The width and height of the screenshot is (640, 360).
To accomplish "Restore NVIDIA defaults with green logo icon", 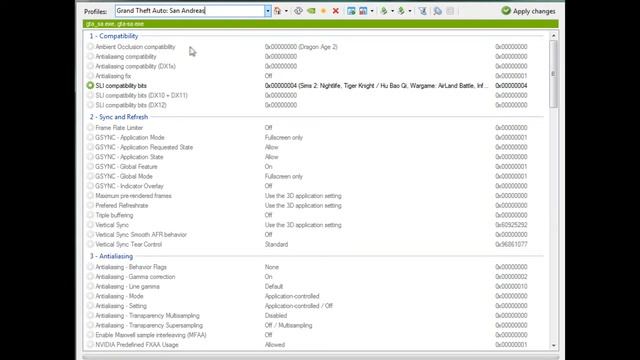I will pyautogui.click(x=311, y=11).
